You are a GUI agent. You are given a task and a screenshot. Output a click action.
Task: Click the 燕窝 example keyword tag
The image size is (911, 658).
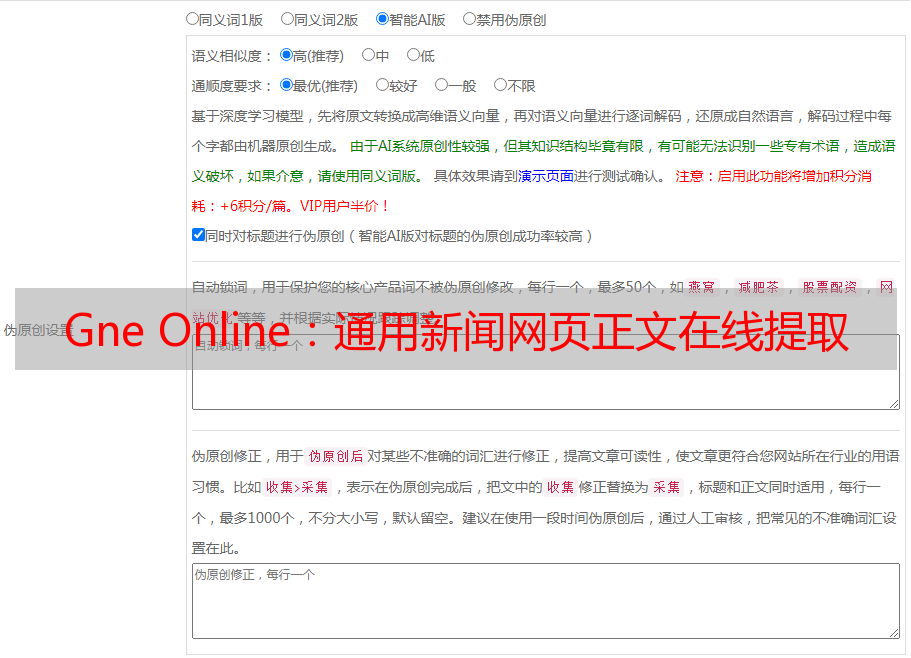tap(701, 287)
